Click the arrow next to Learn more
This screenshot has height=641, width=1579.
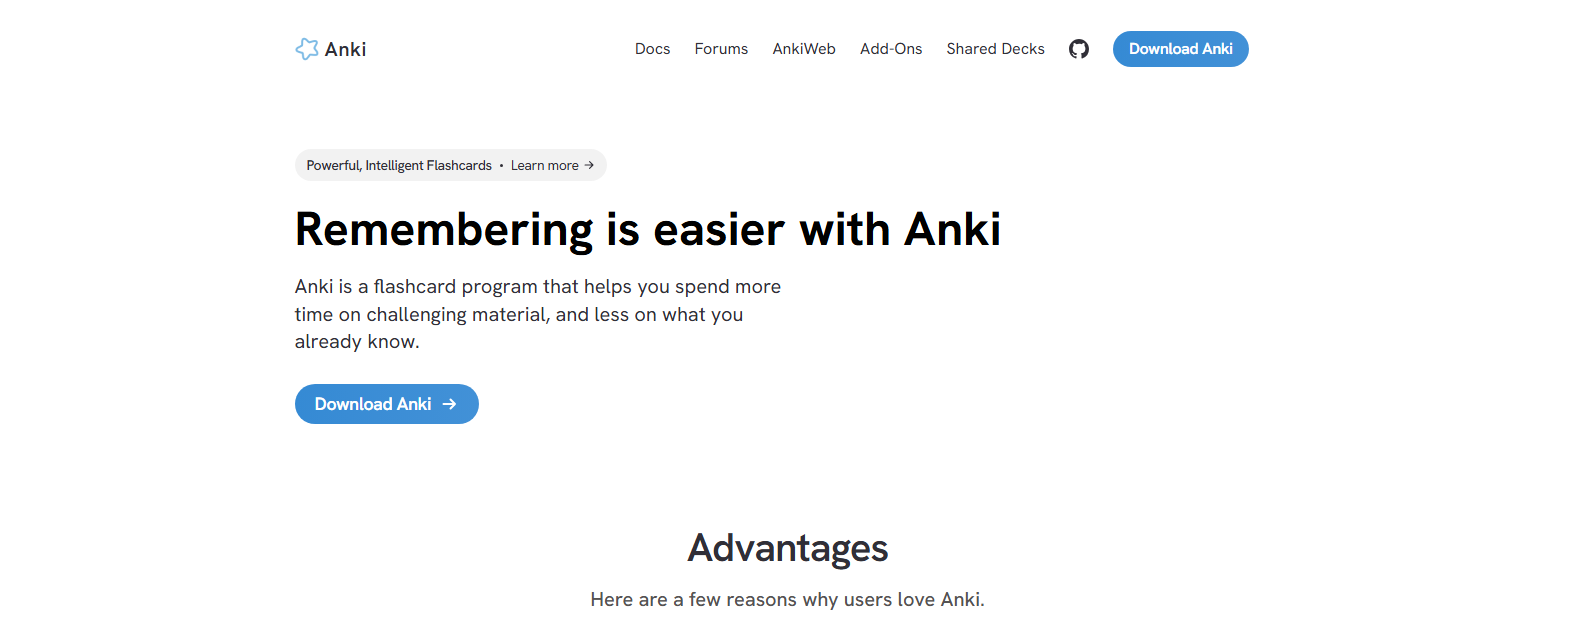[x=588, y=165]
